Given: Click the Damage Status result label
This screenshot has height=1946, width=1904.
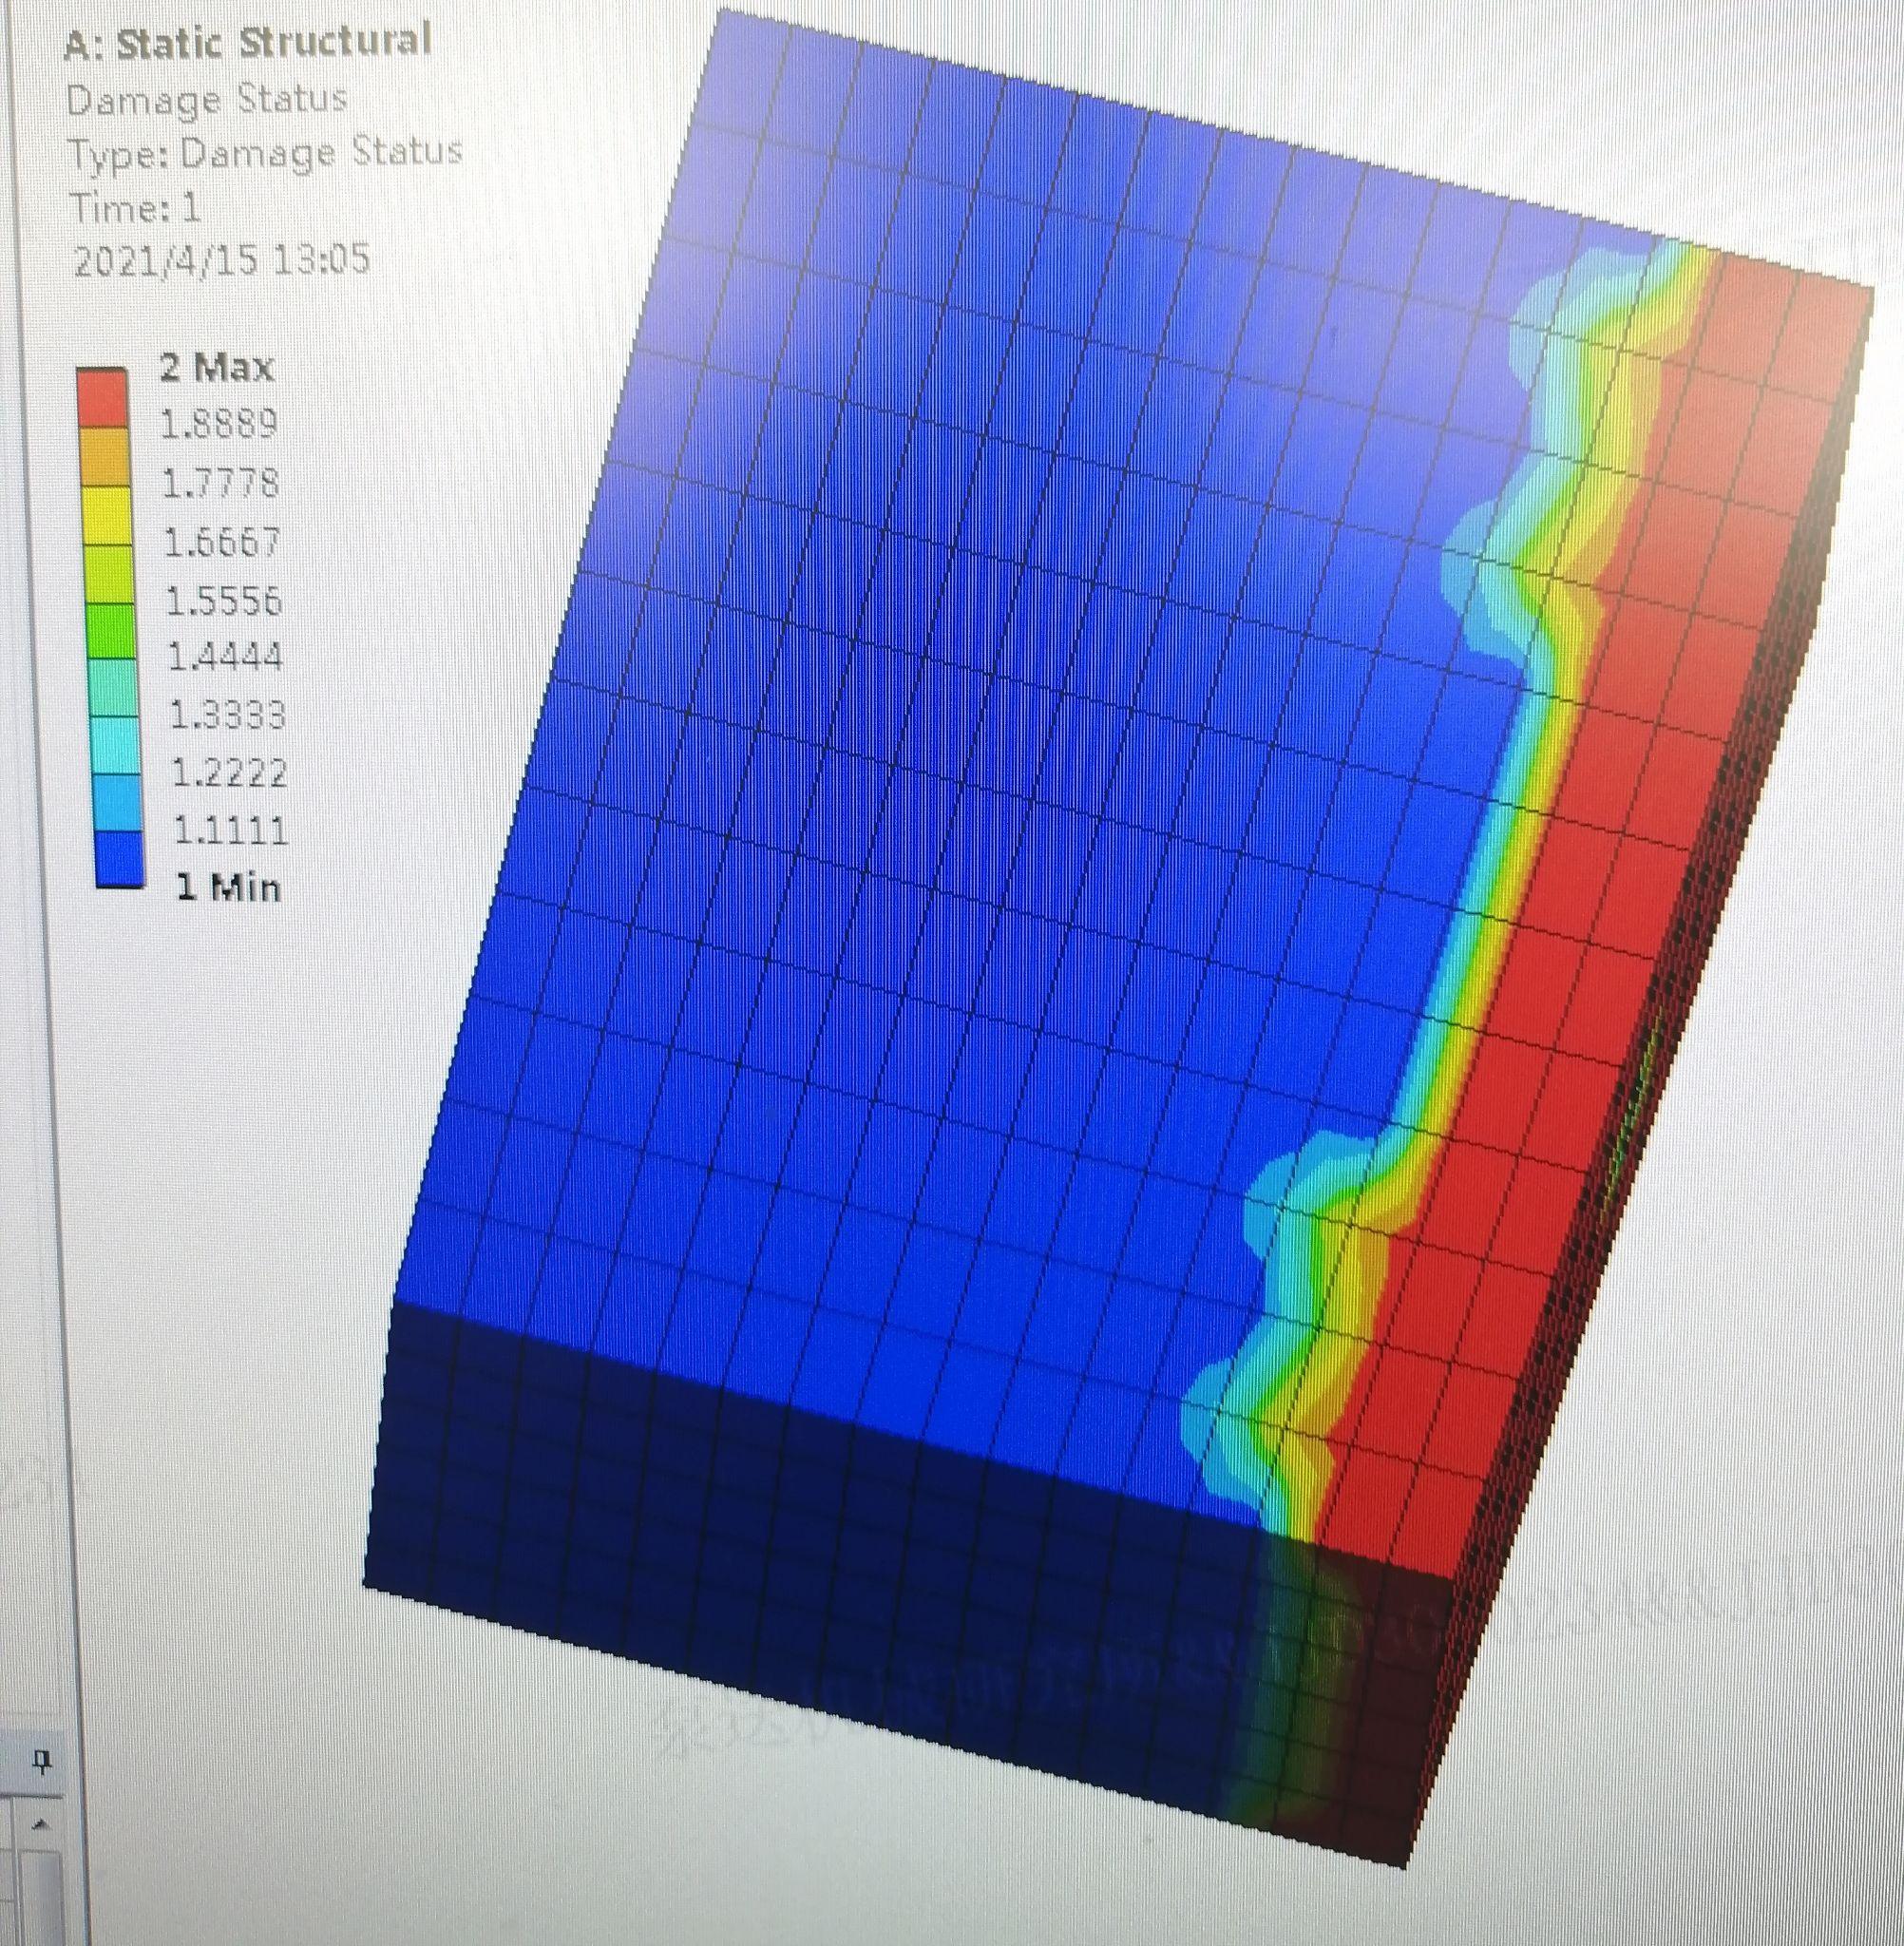Looking at the screenshot, I should click(x=208, y=99).
